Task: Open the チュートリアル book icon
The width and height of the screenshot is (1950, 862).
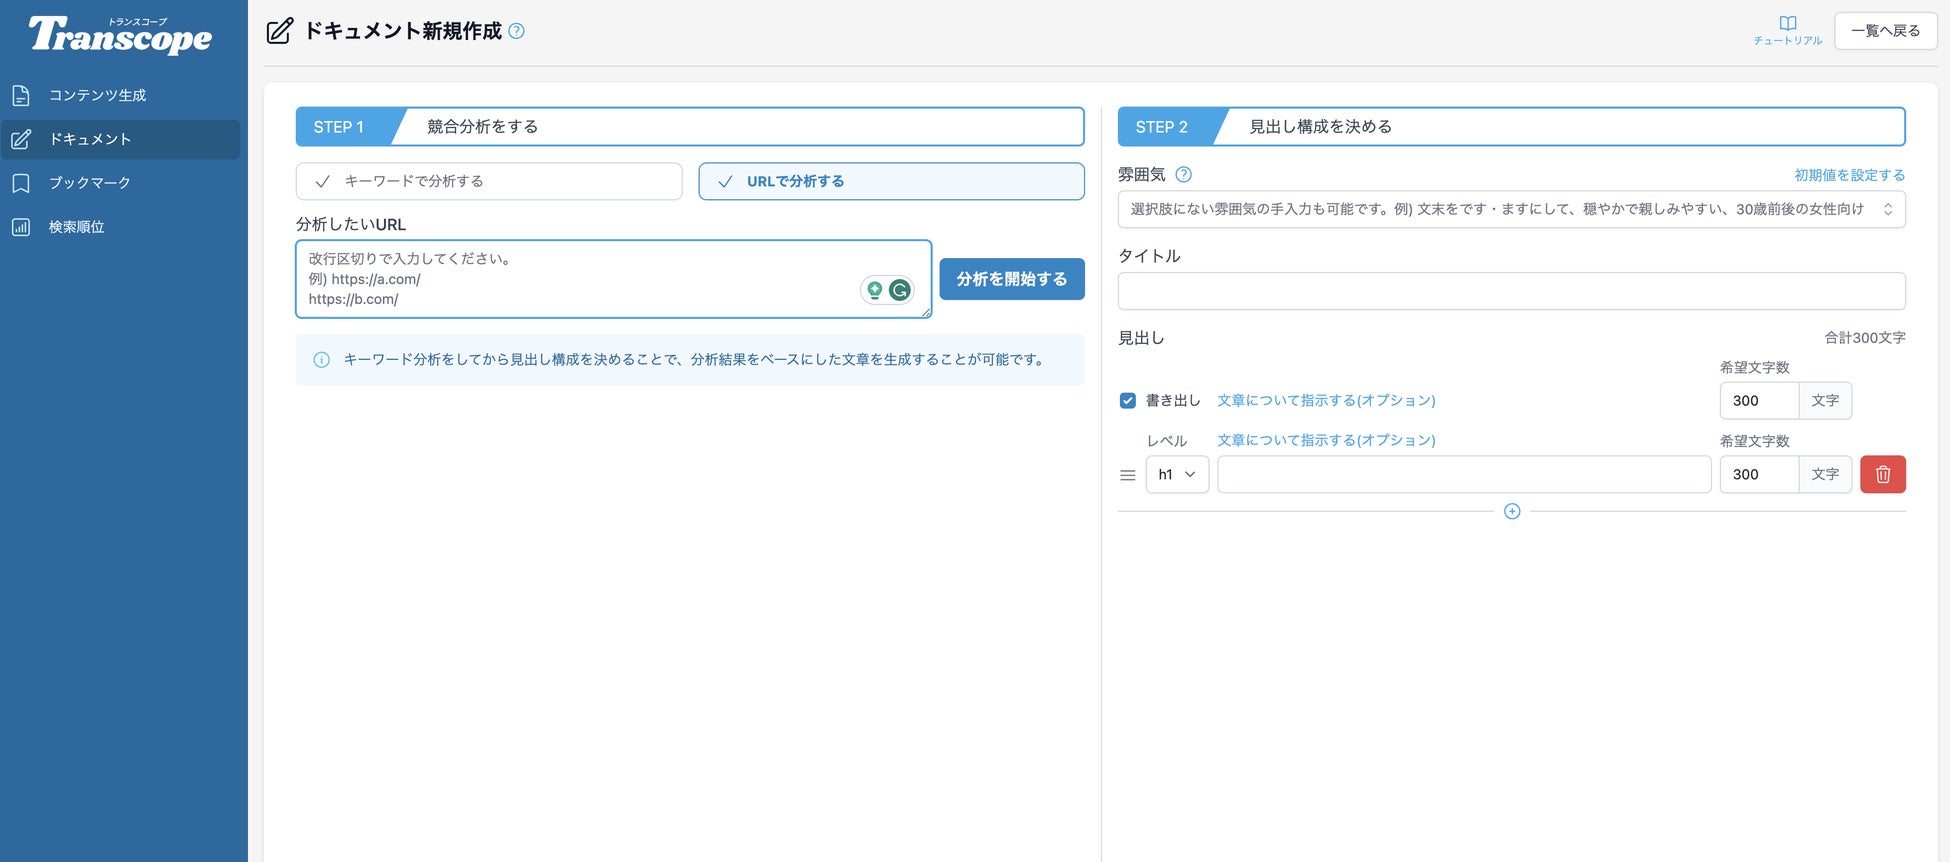Action: pyautogui.click(x=1788, y=23)
